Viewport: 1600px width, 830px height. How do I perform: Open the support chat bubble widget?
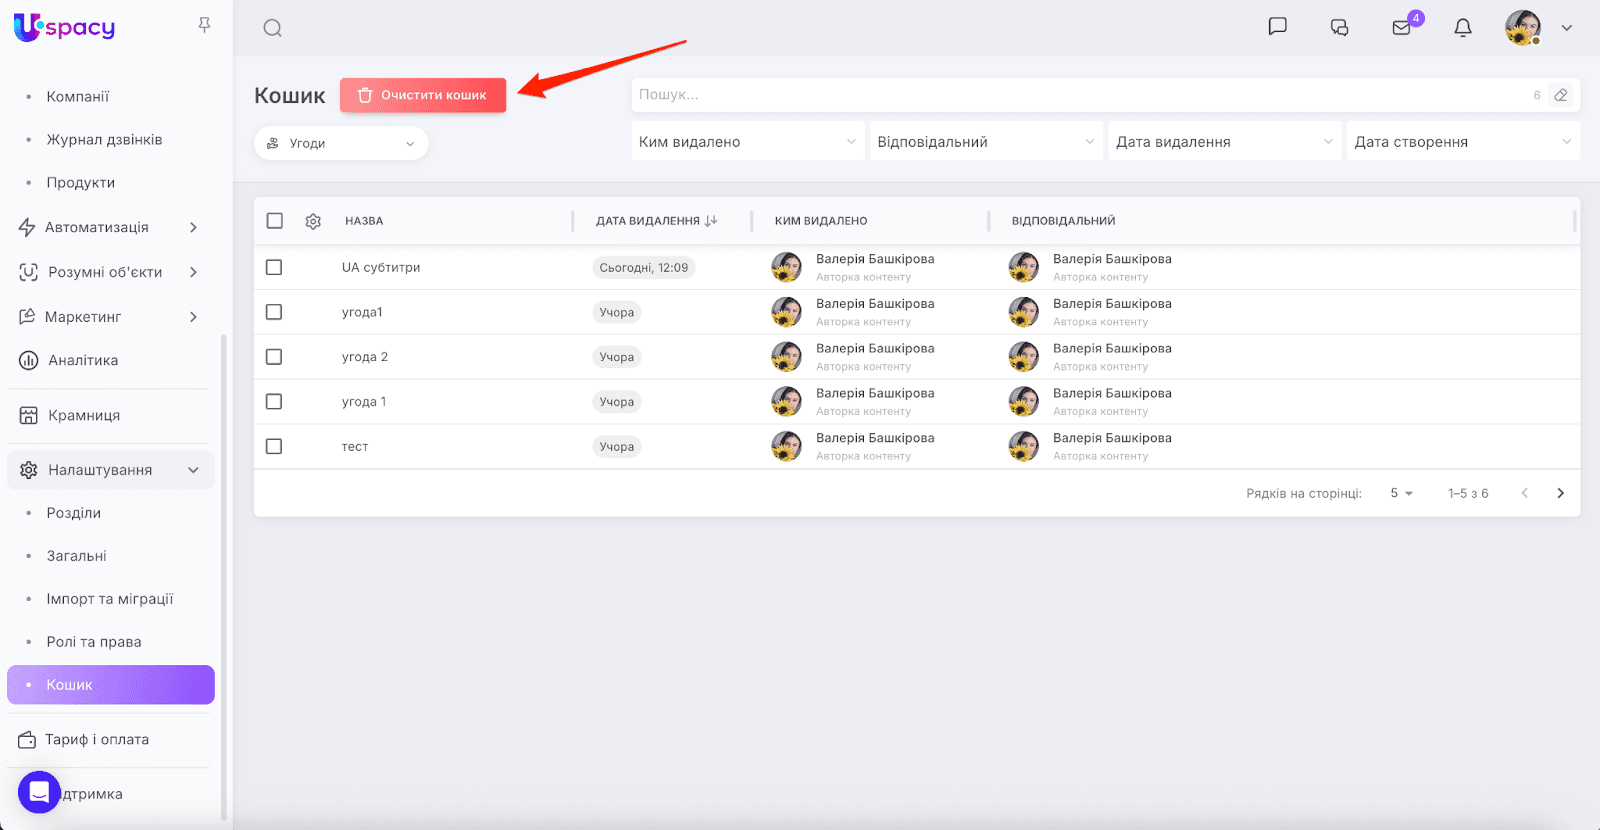point(39,793)
